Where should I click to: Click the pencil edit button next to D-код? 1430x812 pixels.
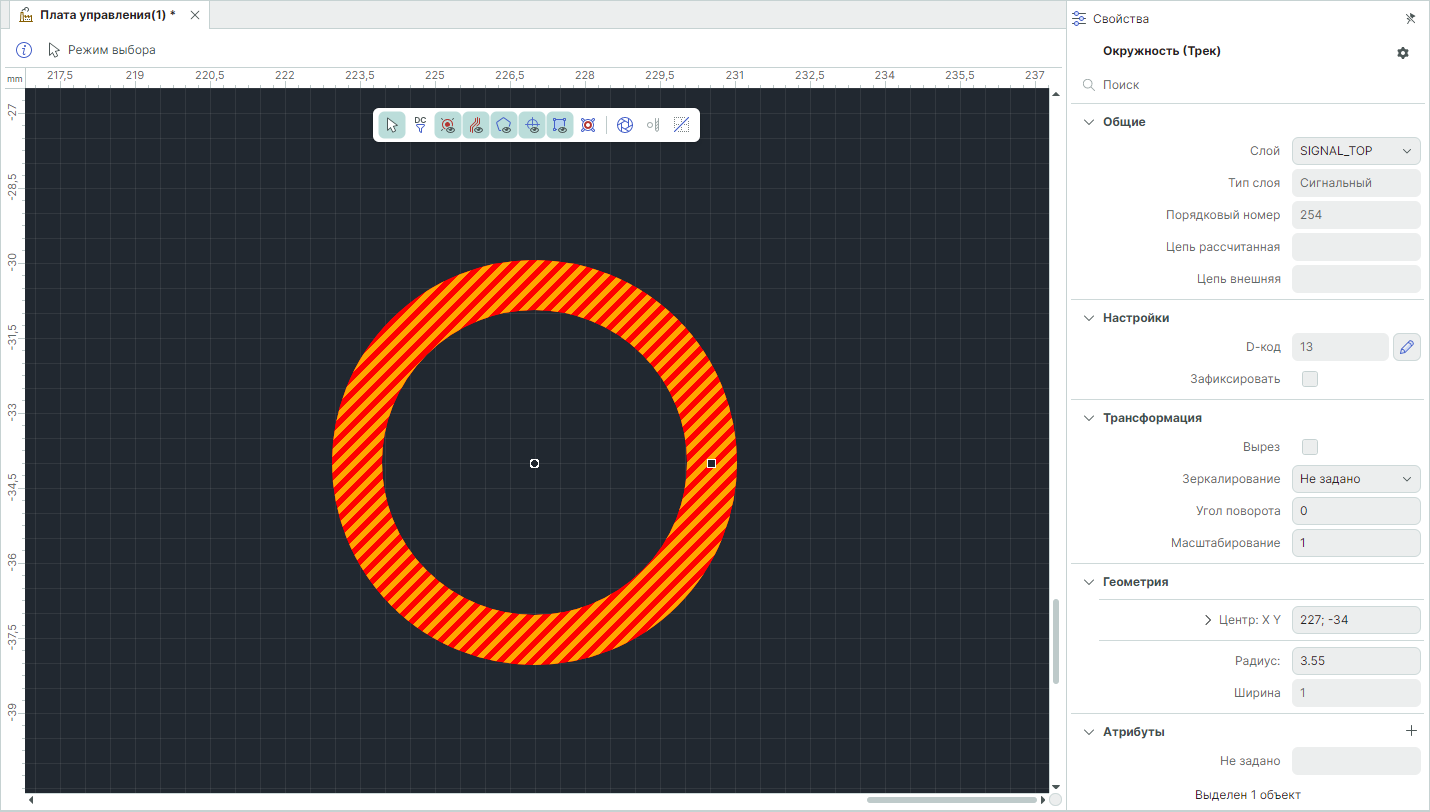tap(1406, 347)
